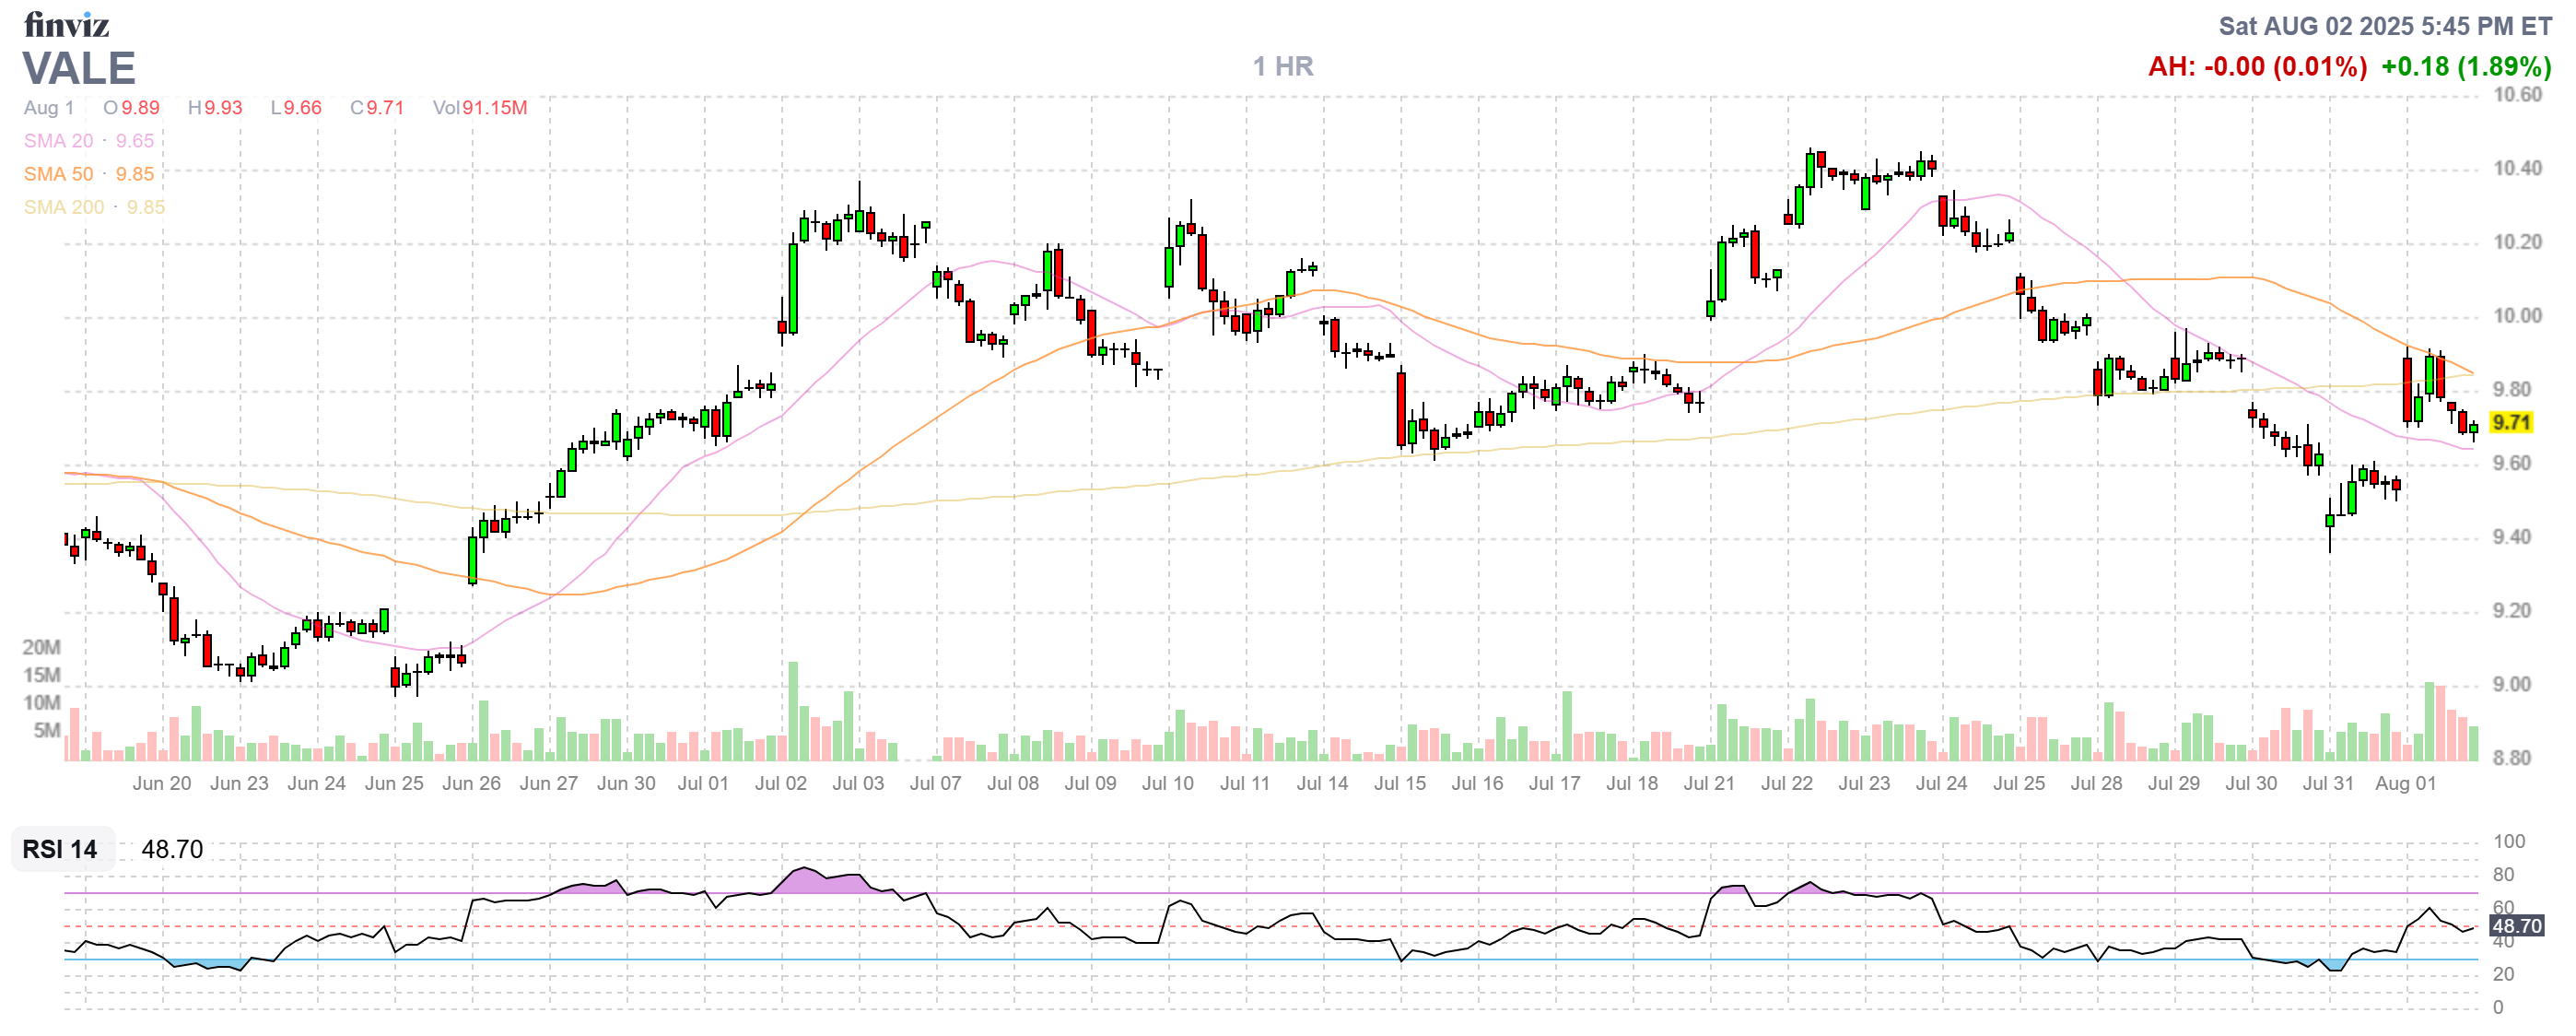Click the 1 HR timeframe label
Viewport: 2576px width, 1036px height.
click(1283, 67)
